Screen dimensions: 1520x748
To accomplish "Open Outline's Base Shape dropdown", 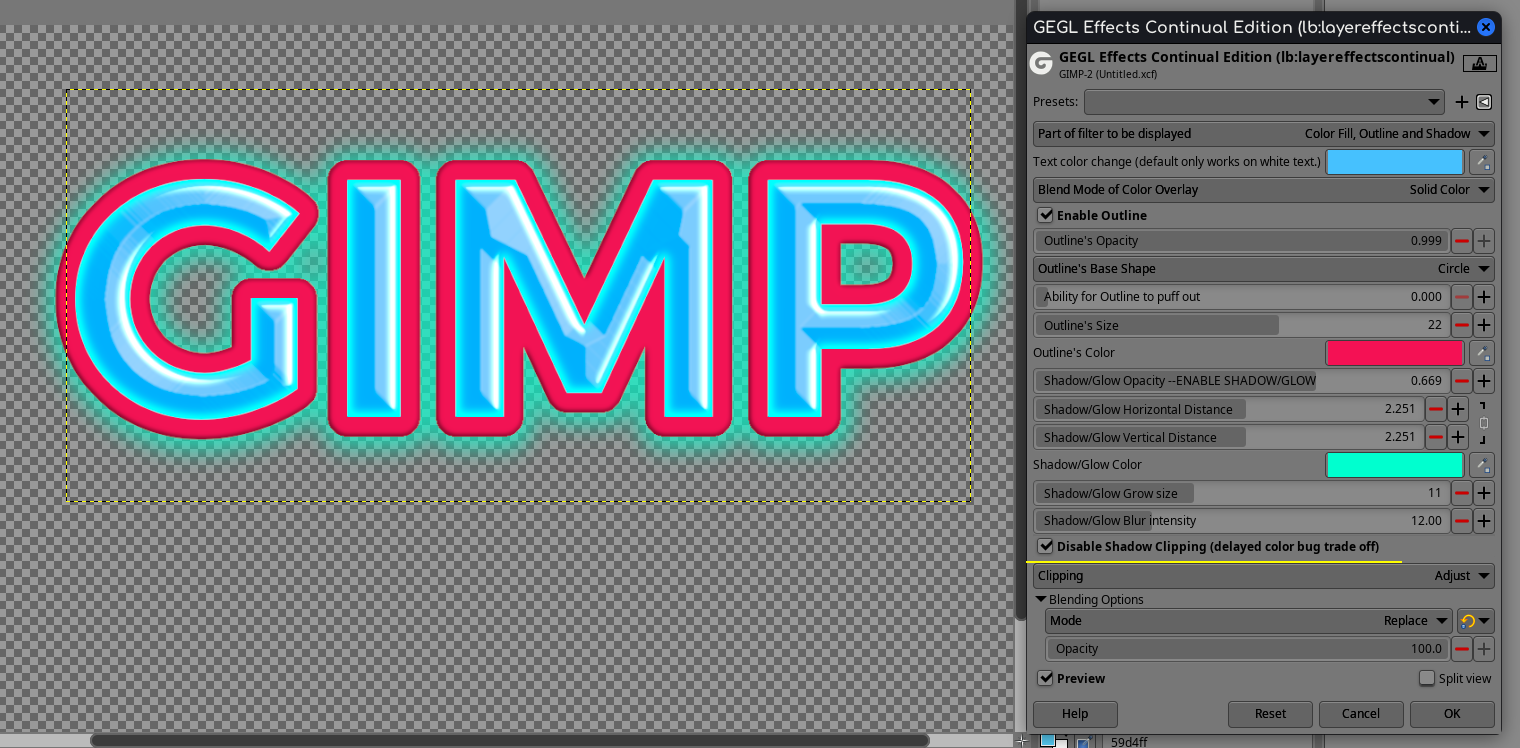I will [x=1264, y=269].
